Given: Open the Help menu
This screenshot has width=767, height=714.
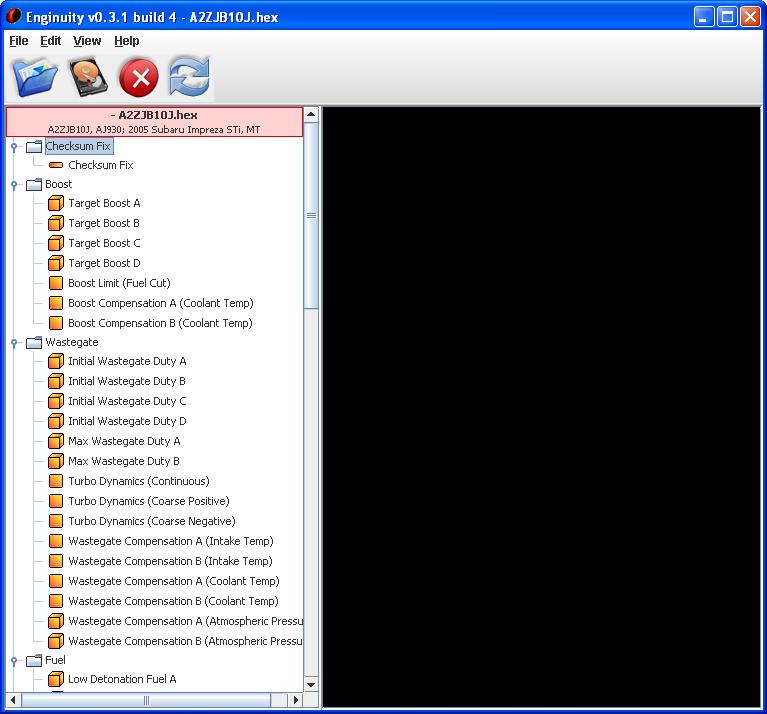Looking at the screenshot, I should point(127,41).
